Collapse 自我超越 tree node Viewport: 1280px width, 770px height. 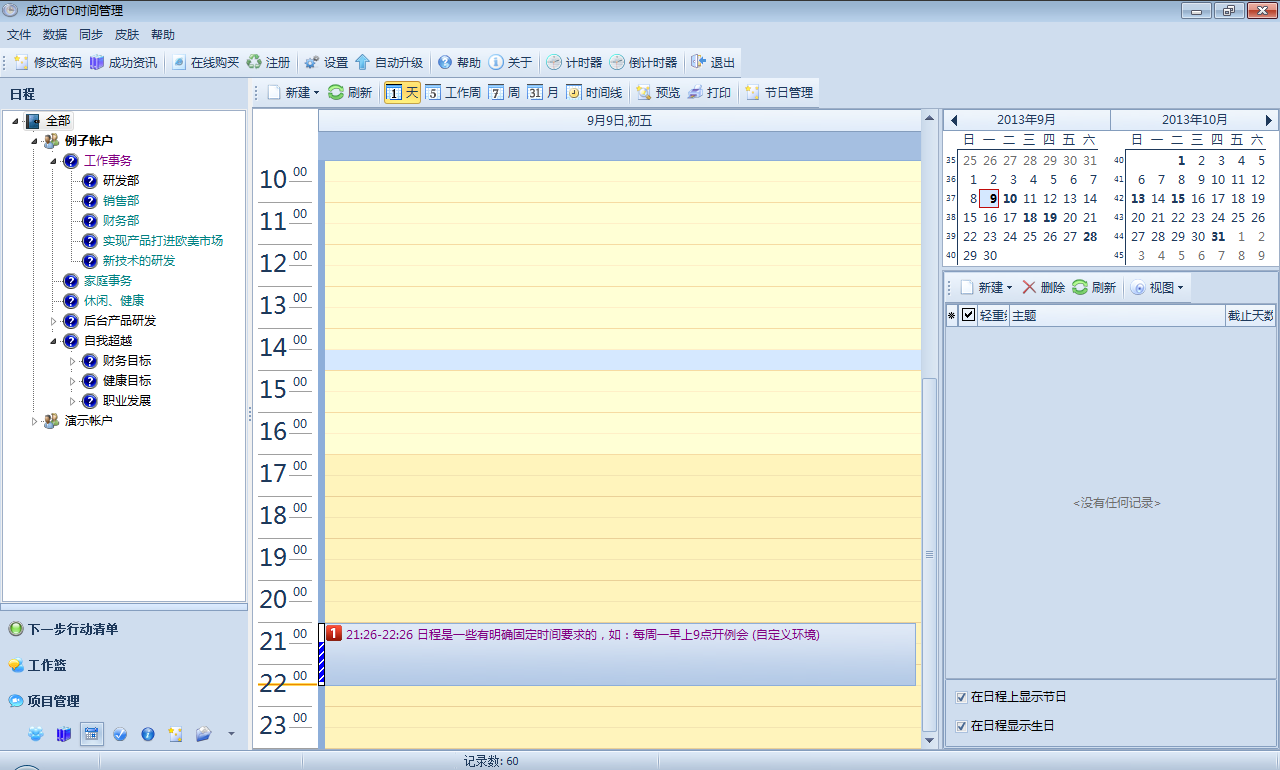pyautogui.click(x=54, y=341)
